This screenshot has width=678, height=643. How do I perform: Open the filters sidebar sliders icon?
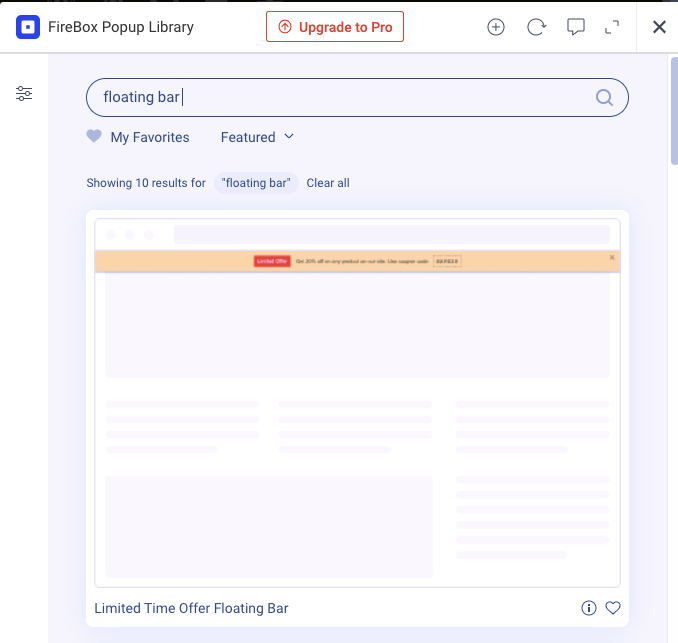(24, 93)
